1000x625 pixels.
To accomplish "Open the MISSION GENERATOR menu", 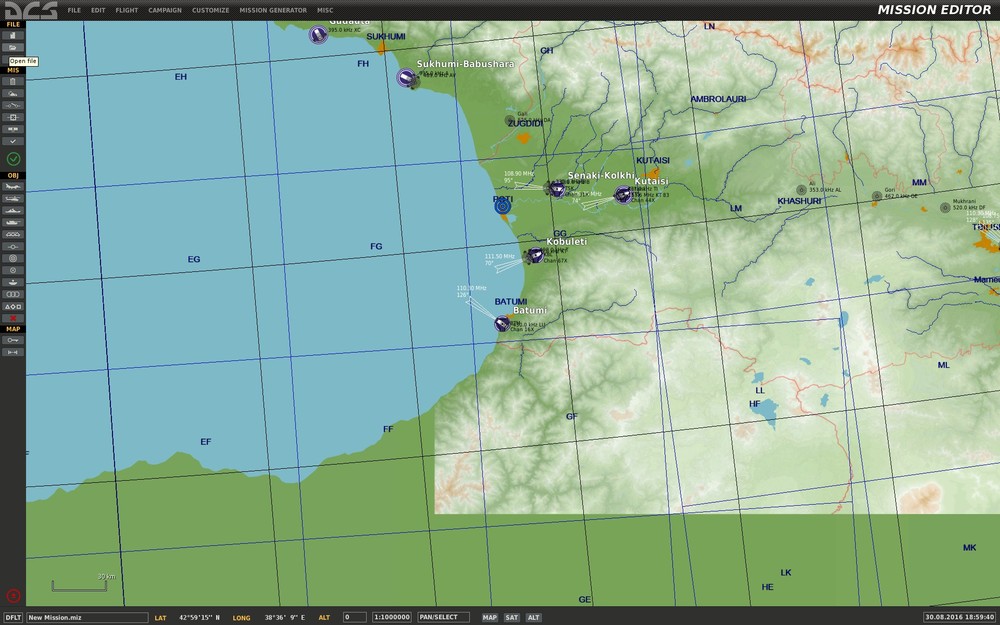I will (x=273, y=10).
